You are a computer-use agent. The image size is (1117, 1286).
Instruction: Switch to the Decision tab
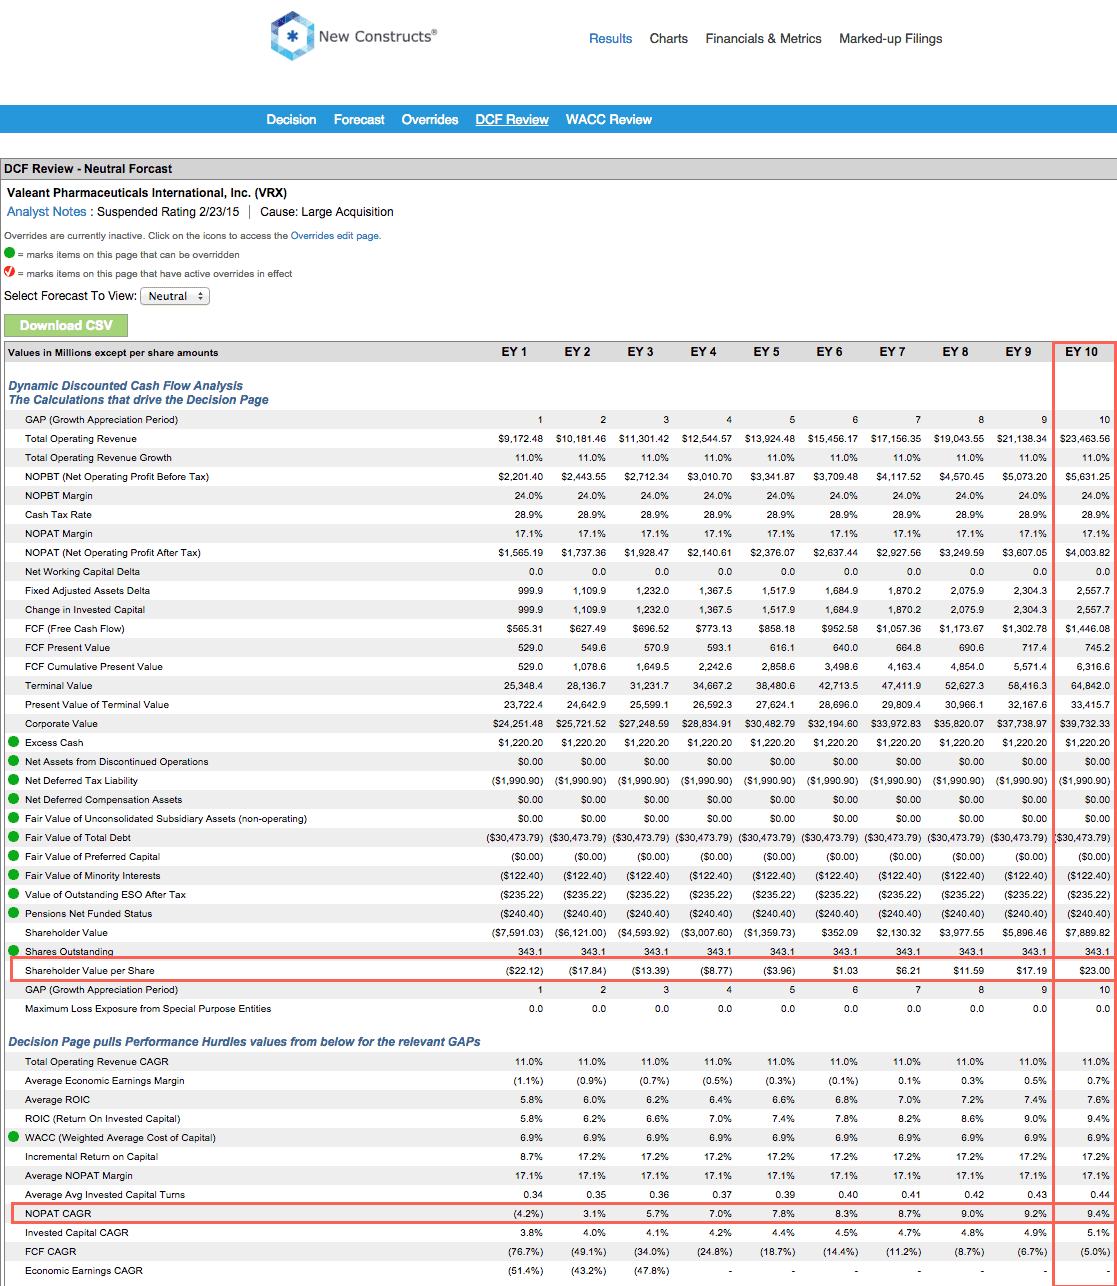tap(291, 119)
